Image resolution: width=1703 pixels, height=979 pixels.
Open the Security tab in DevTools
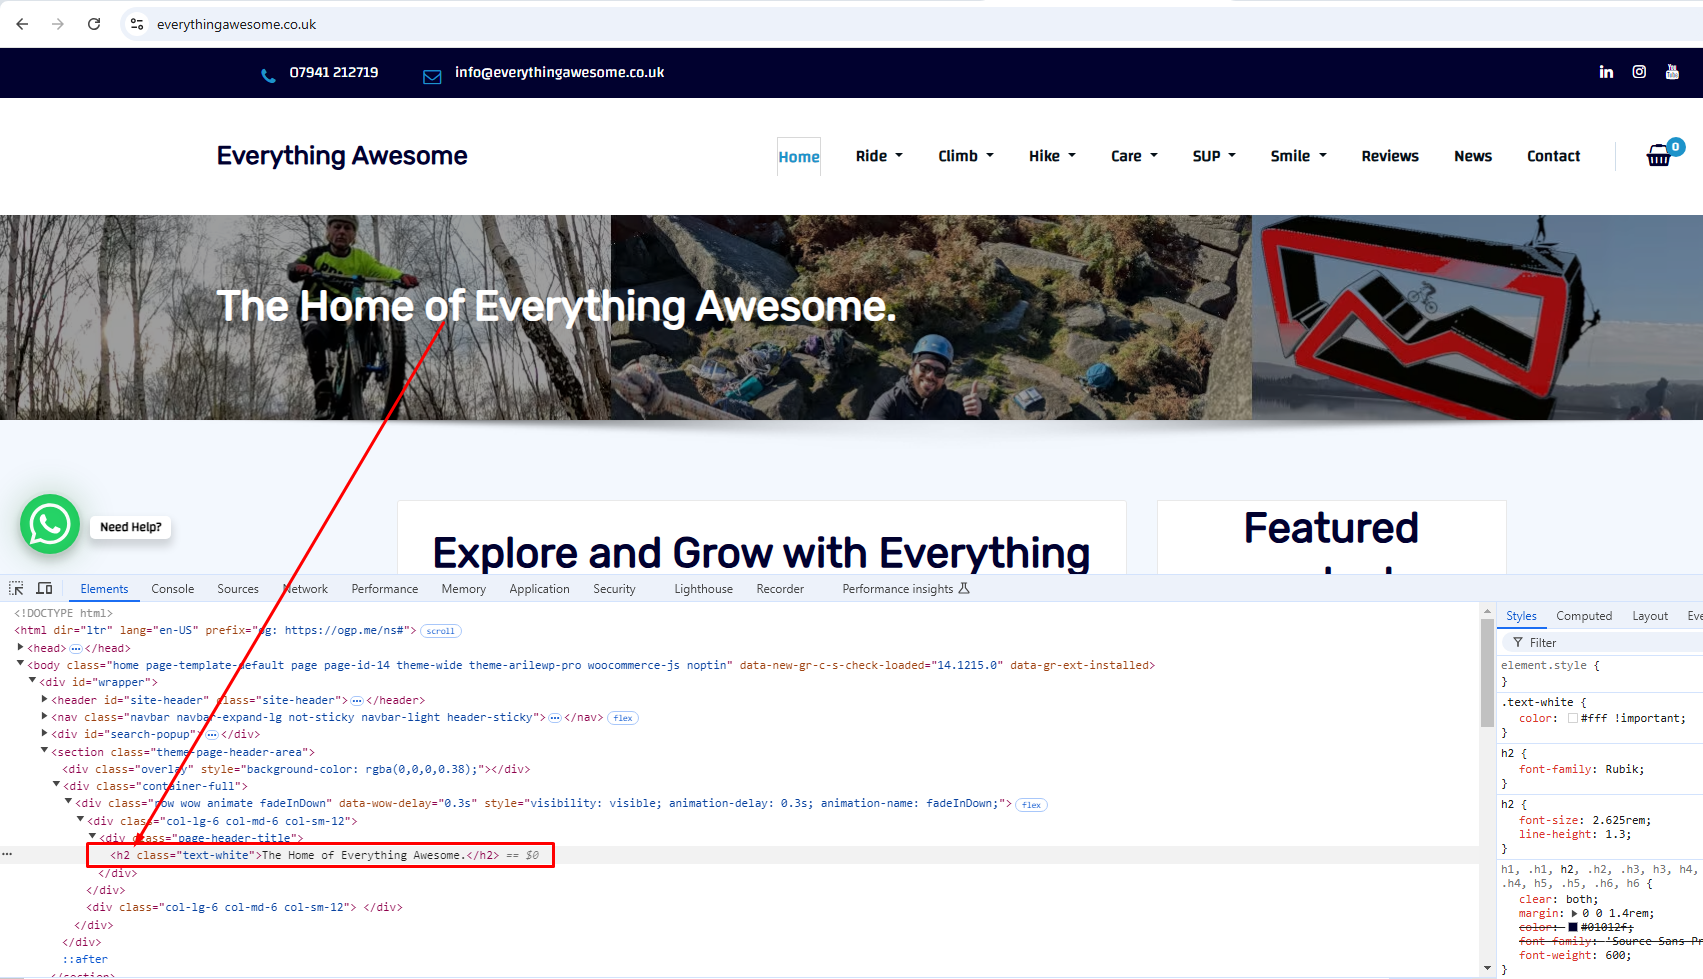tap(614, 589)
